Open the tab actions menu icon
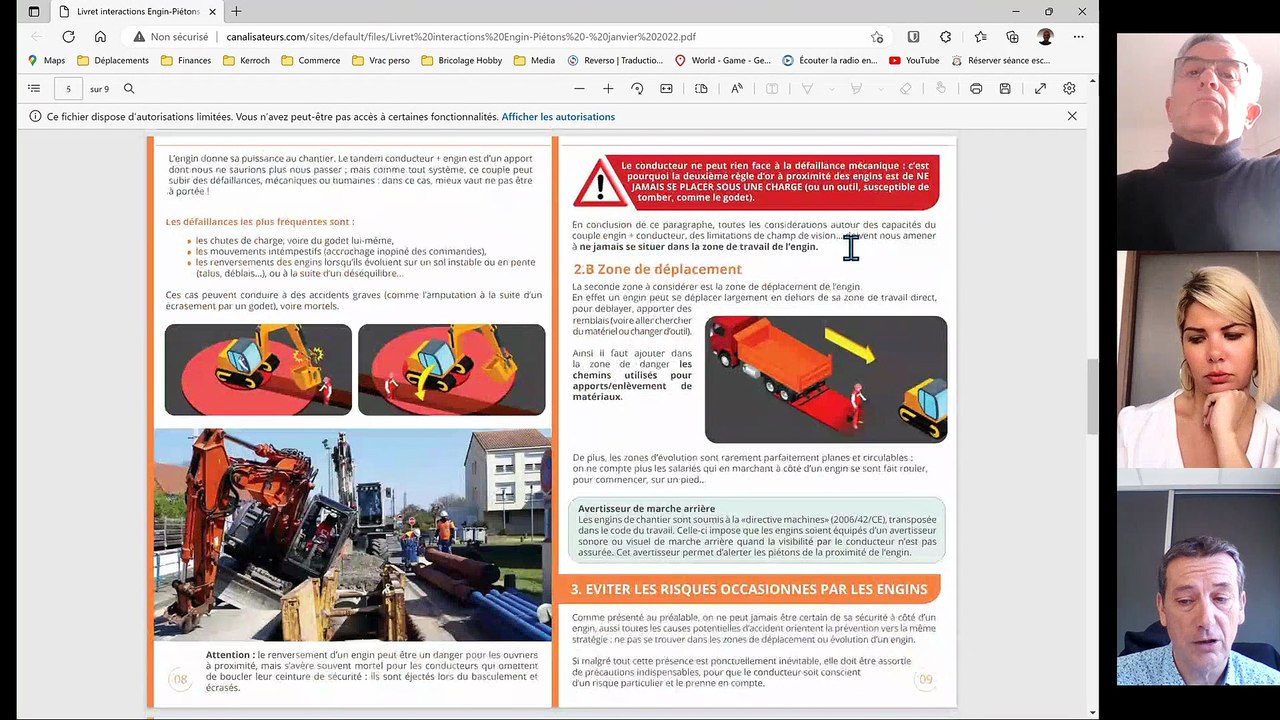The image size is (1280, 720). (x=33, y=12)
